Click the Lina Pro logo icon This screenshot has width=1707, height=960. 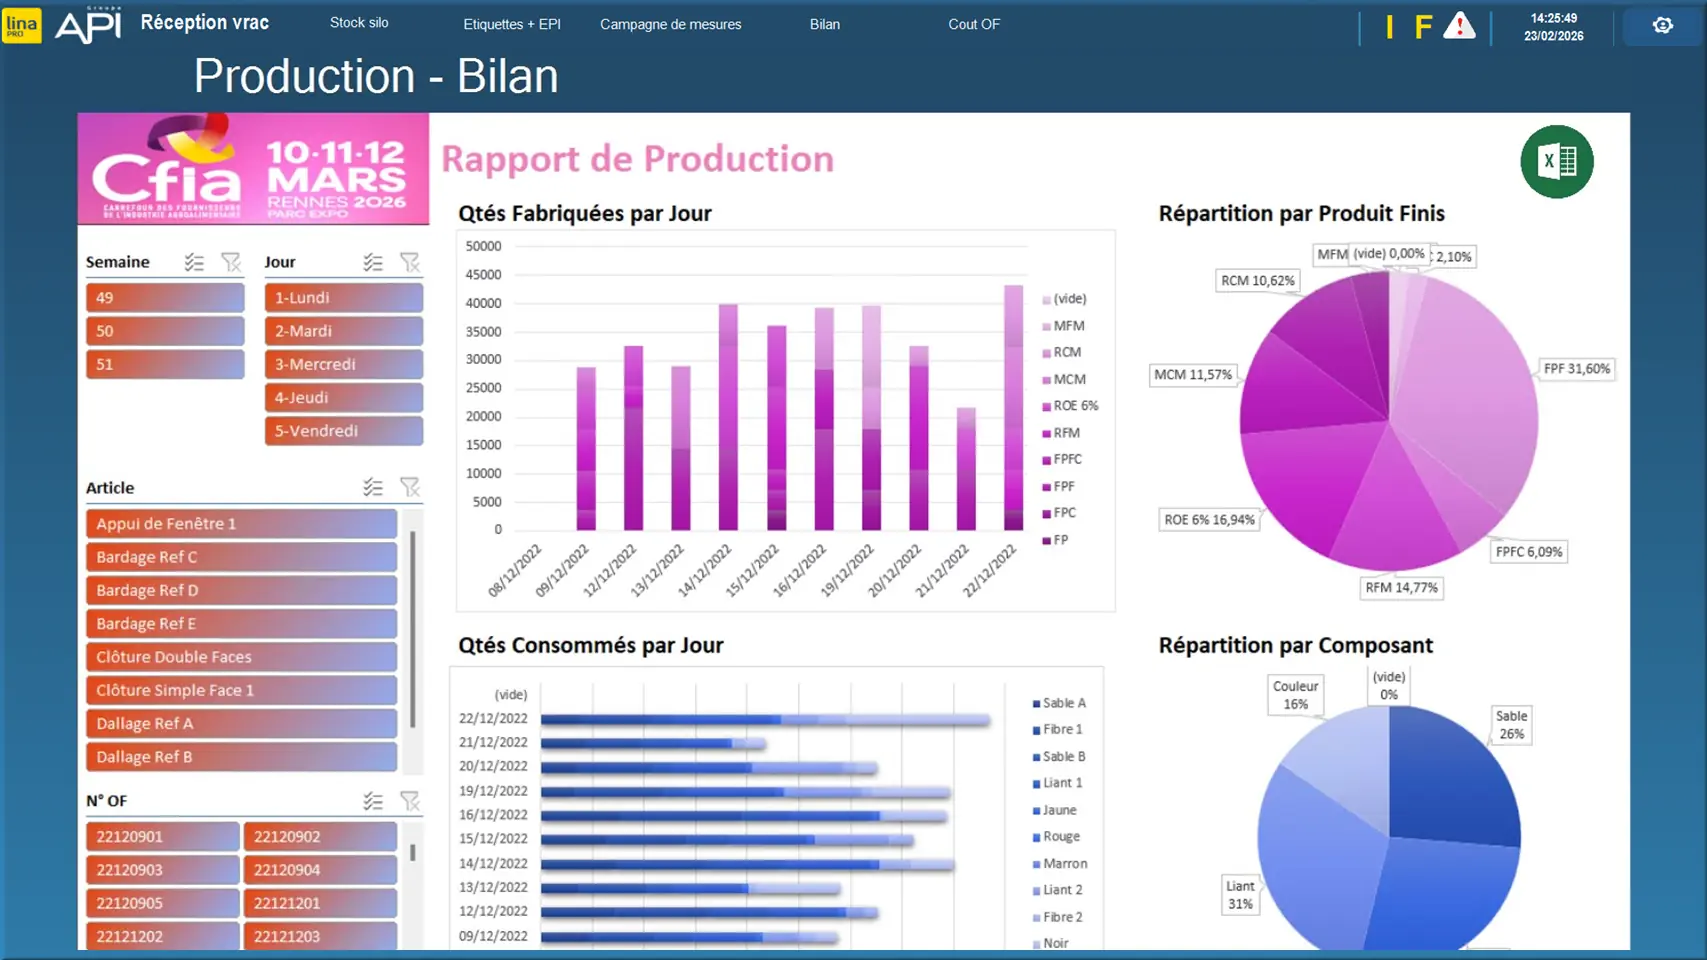(x=22, y=25)
